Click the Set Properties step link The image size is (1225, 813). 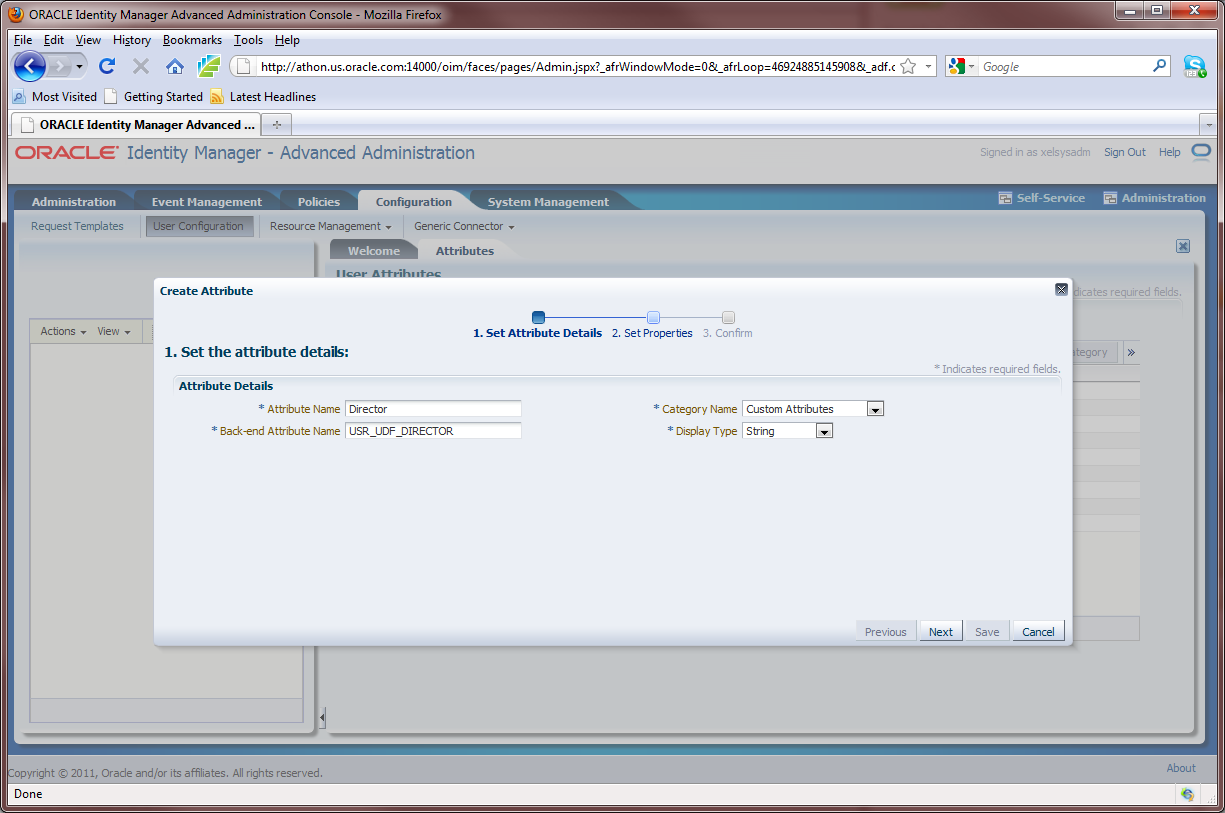[x=652, y=333]
